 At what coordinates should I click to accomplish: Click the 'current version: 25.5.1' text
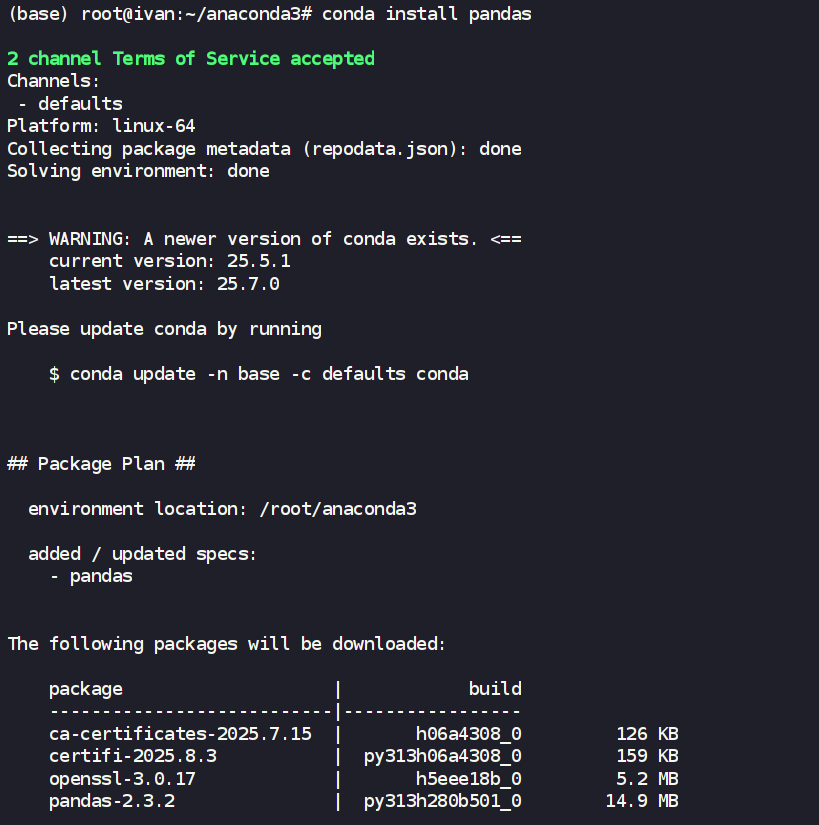(x=170, y=261)
